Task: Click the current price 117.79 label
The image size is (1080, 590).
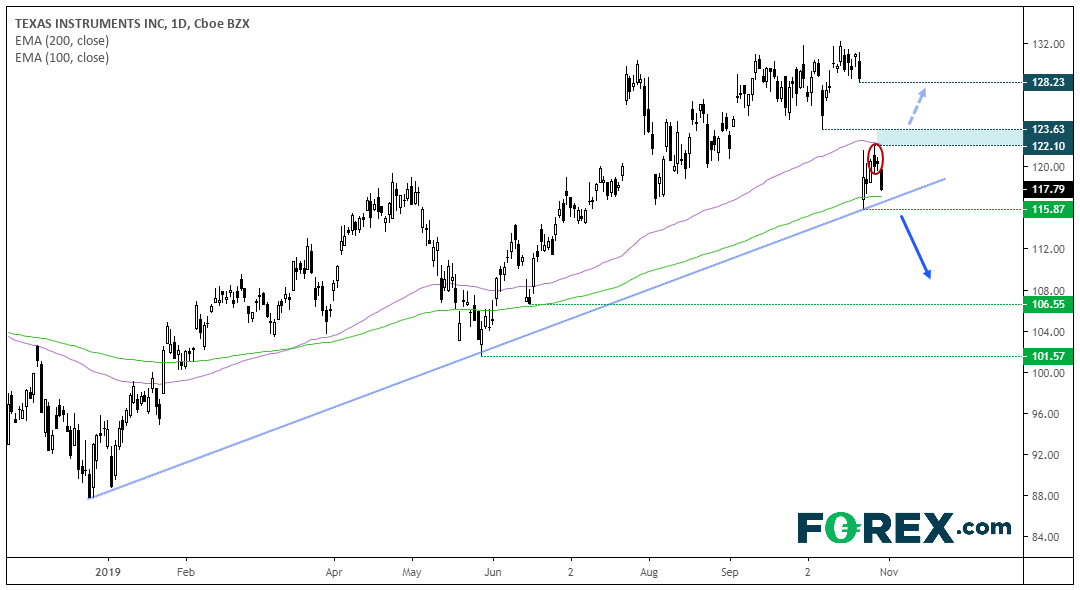Action: point(1048,189)
